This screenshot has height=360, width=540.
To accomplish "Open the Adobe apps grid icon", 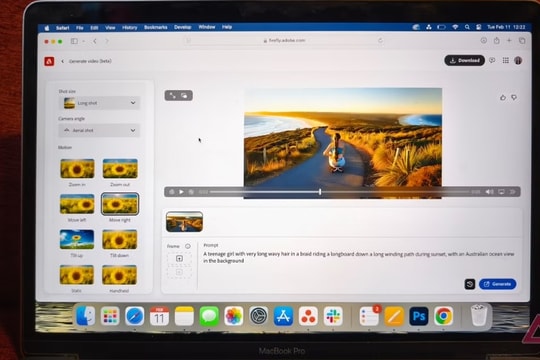I will click(505, 61).
